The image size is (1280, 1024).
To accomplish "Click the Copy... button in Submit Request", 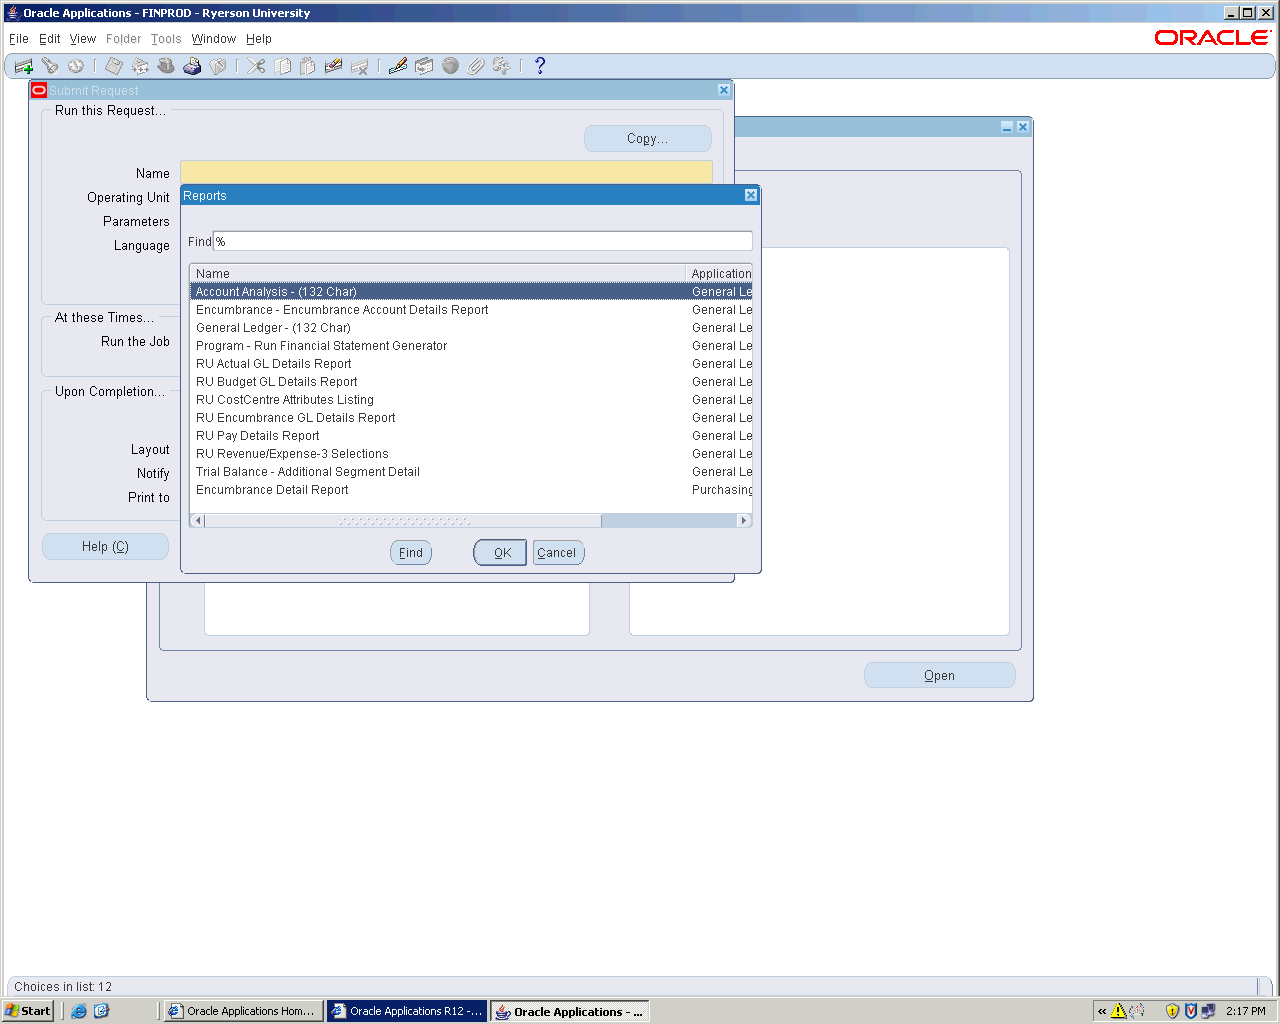I will point(647,139).
